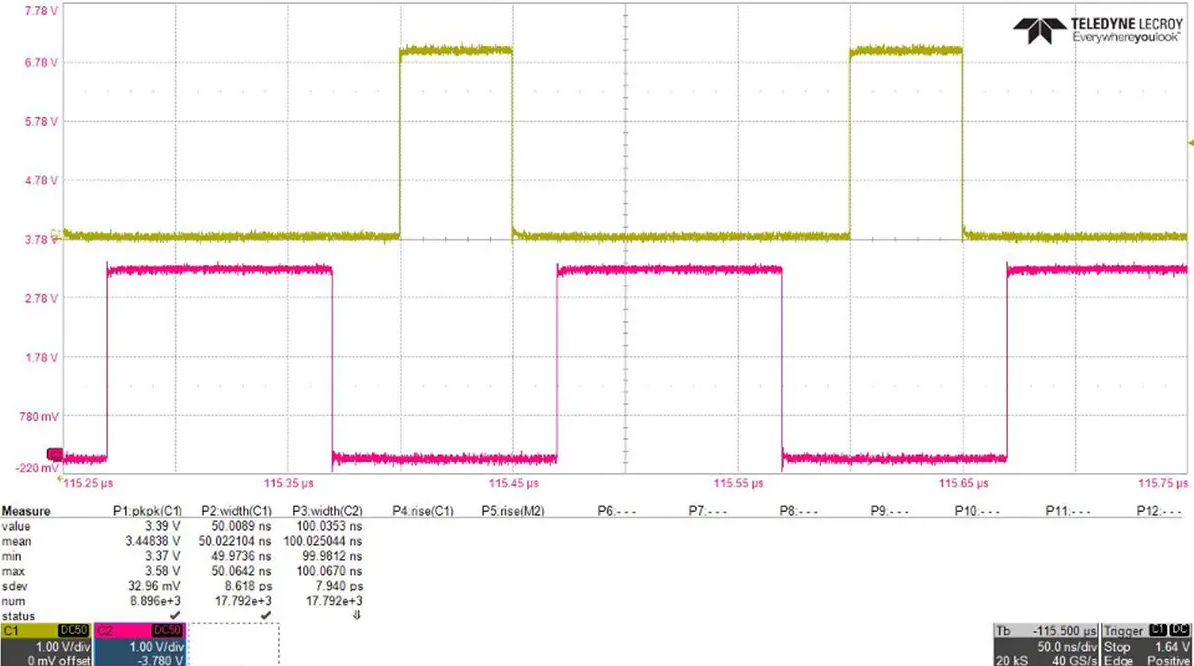
Task: Click the C1 source badge in Trigger box
Action: pyautogui.click(x=1159, y=631)
